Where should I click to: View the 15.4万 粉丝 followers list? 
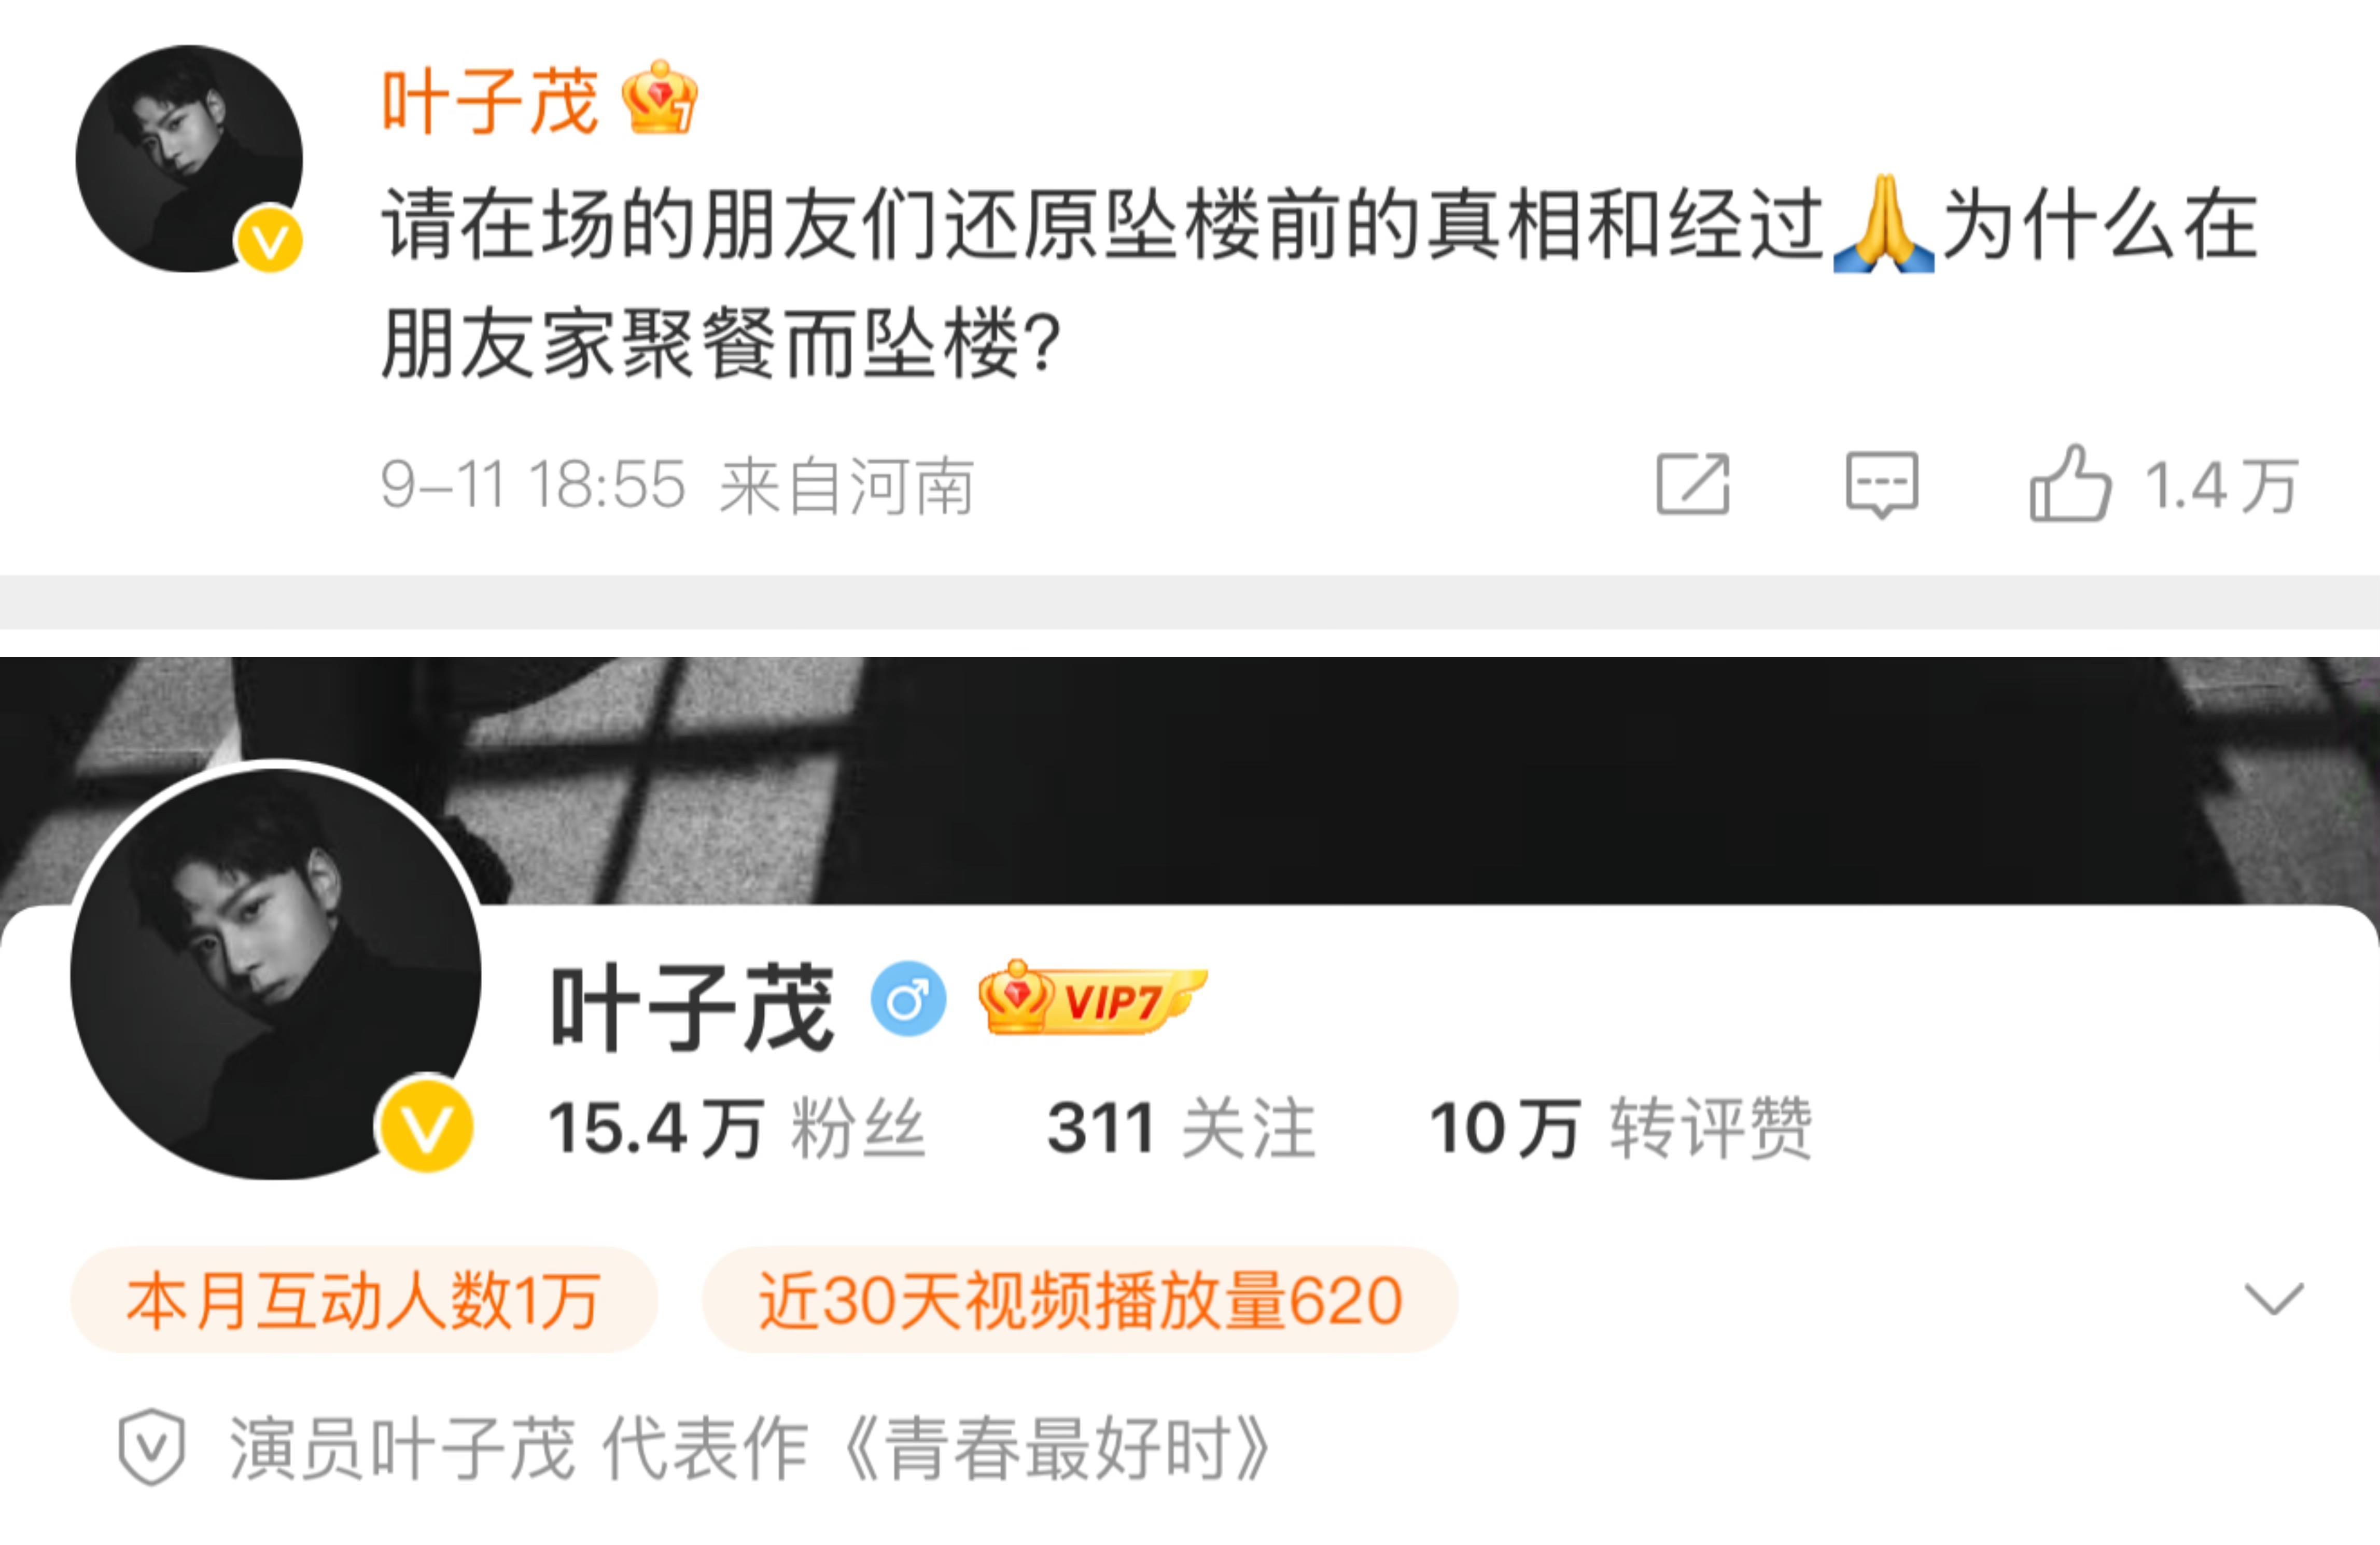coord(736,1127)
